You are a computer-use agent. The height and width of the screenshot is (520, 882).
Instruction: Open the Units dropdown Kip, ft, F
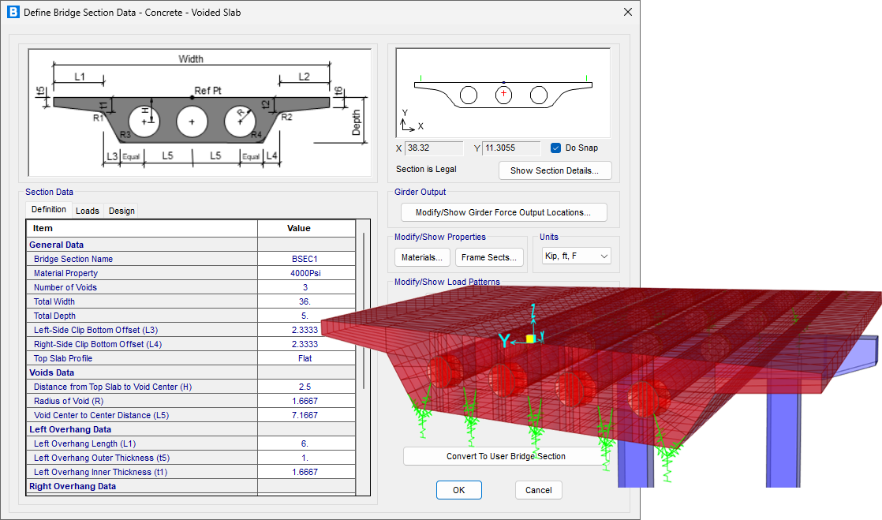[575, 257]
